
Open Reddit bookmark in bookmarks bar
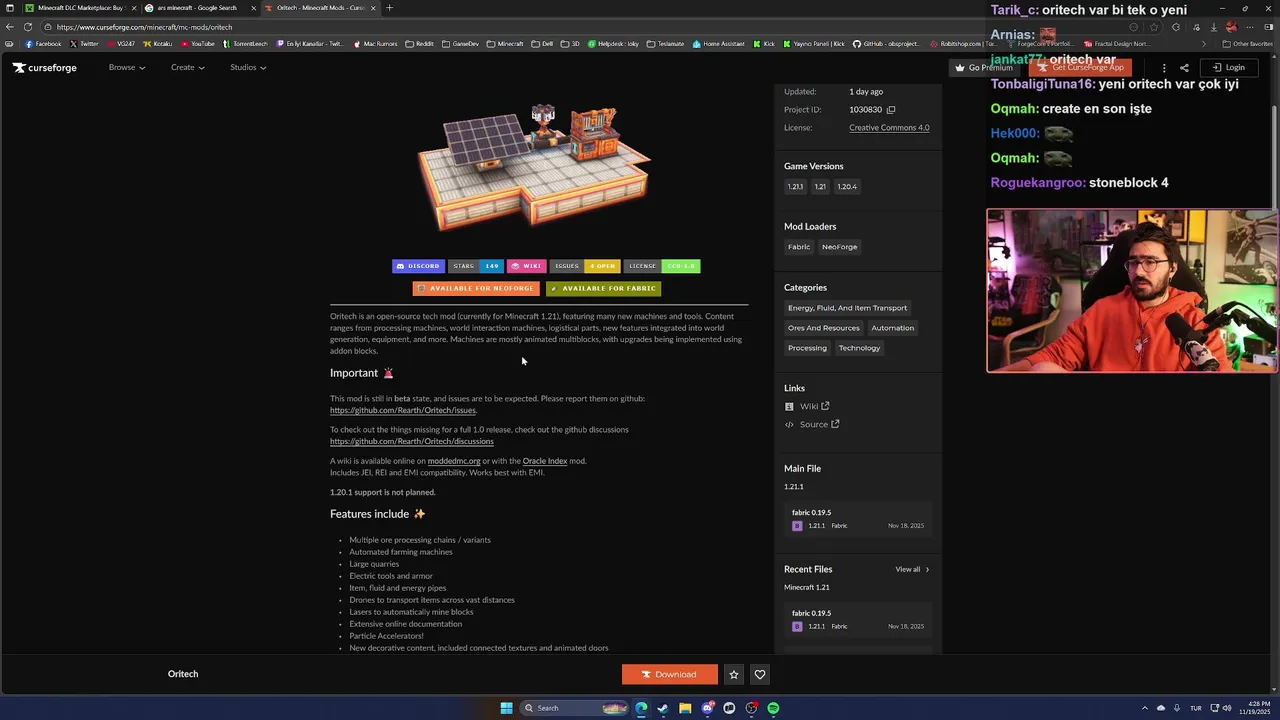coord(419,44)
